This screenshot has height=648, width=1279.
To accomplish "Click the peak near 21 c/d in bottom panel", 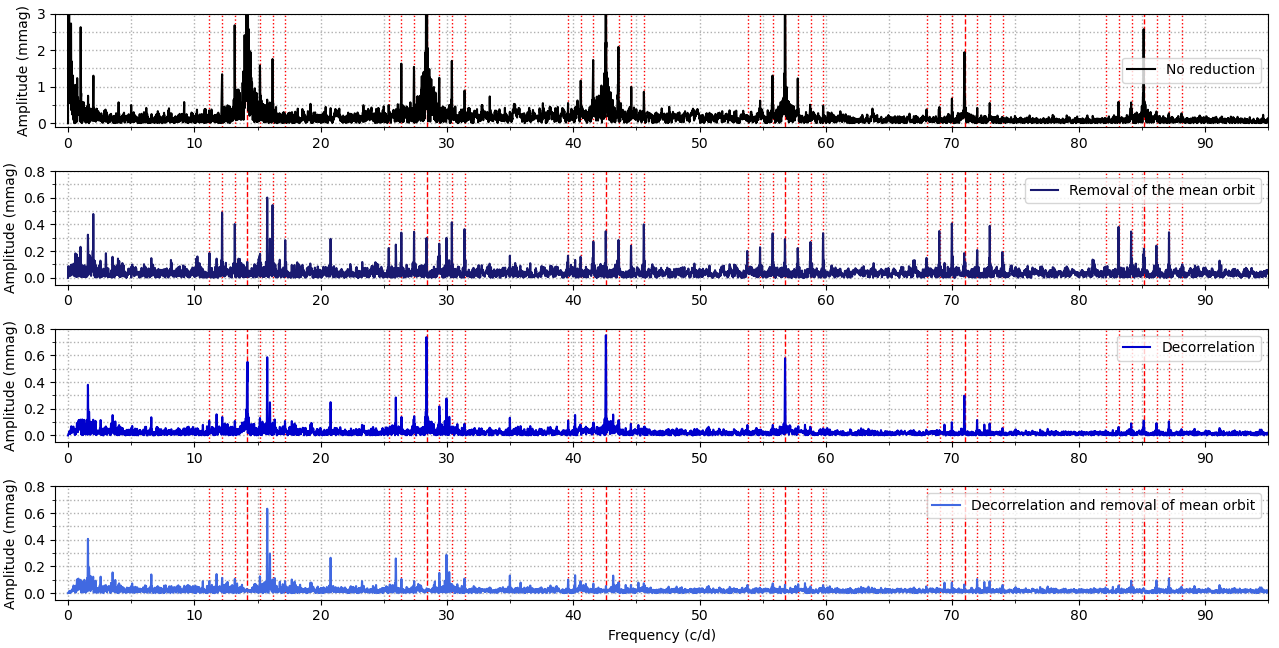I will click(x=330, y=559).
